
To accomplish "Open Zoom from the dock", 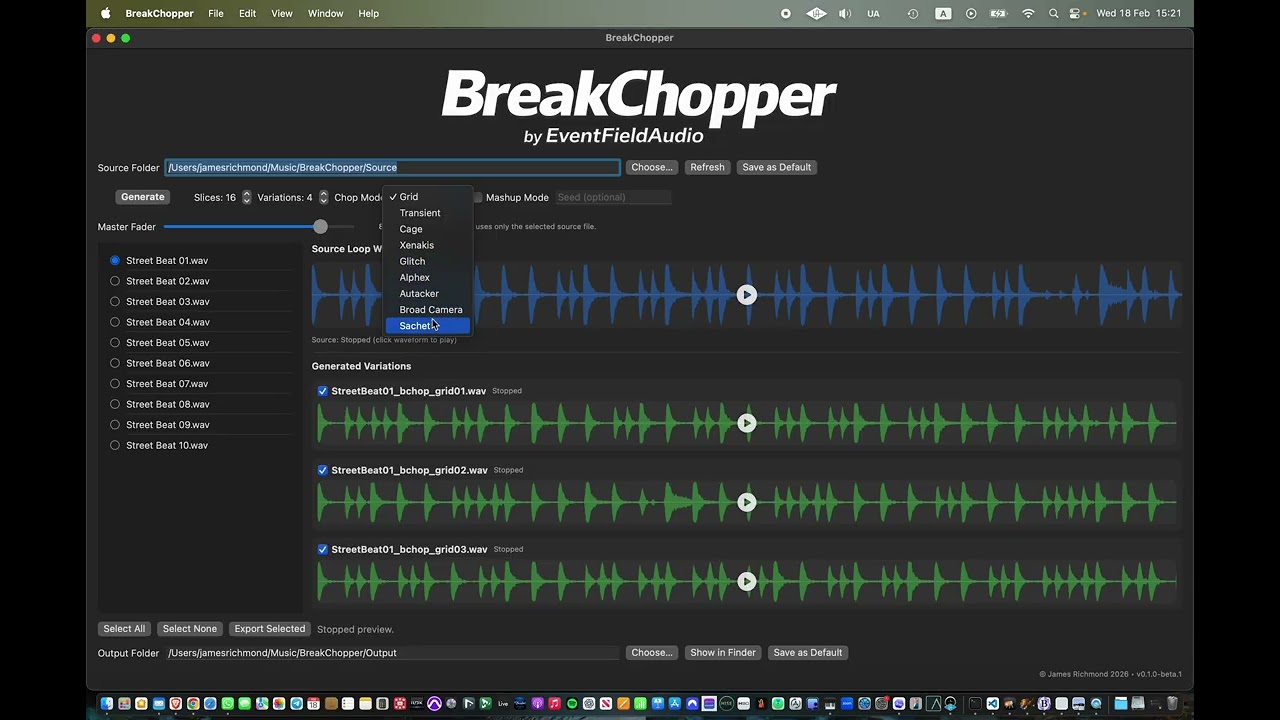I will (x=847, y=704).
